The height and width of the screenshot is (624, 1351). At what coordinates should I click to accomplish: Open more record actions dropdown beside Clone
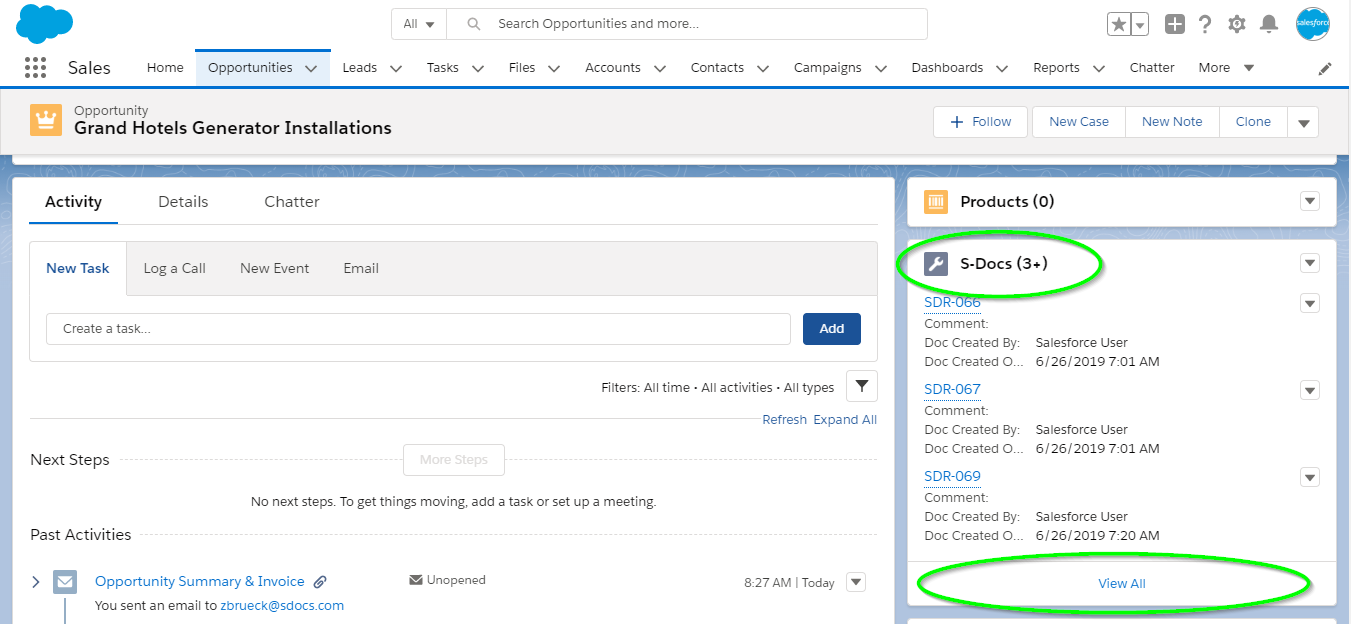(x=1303, y=122)
